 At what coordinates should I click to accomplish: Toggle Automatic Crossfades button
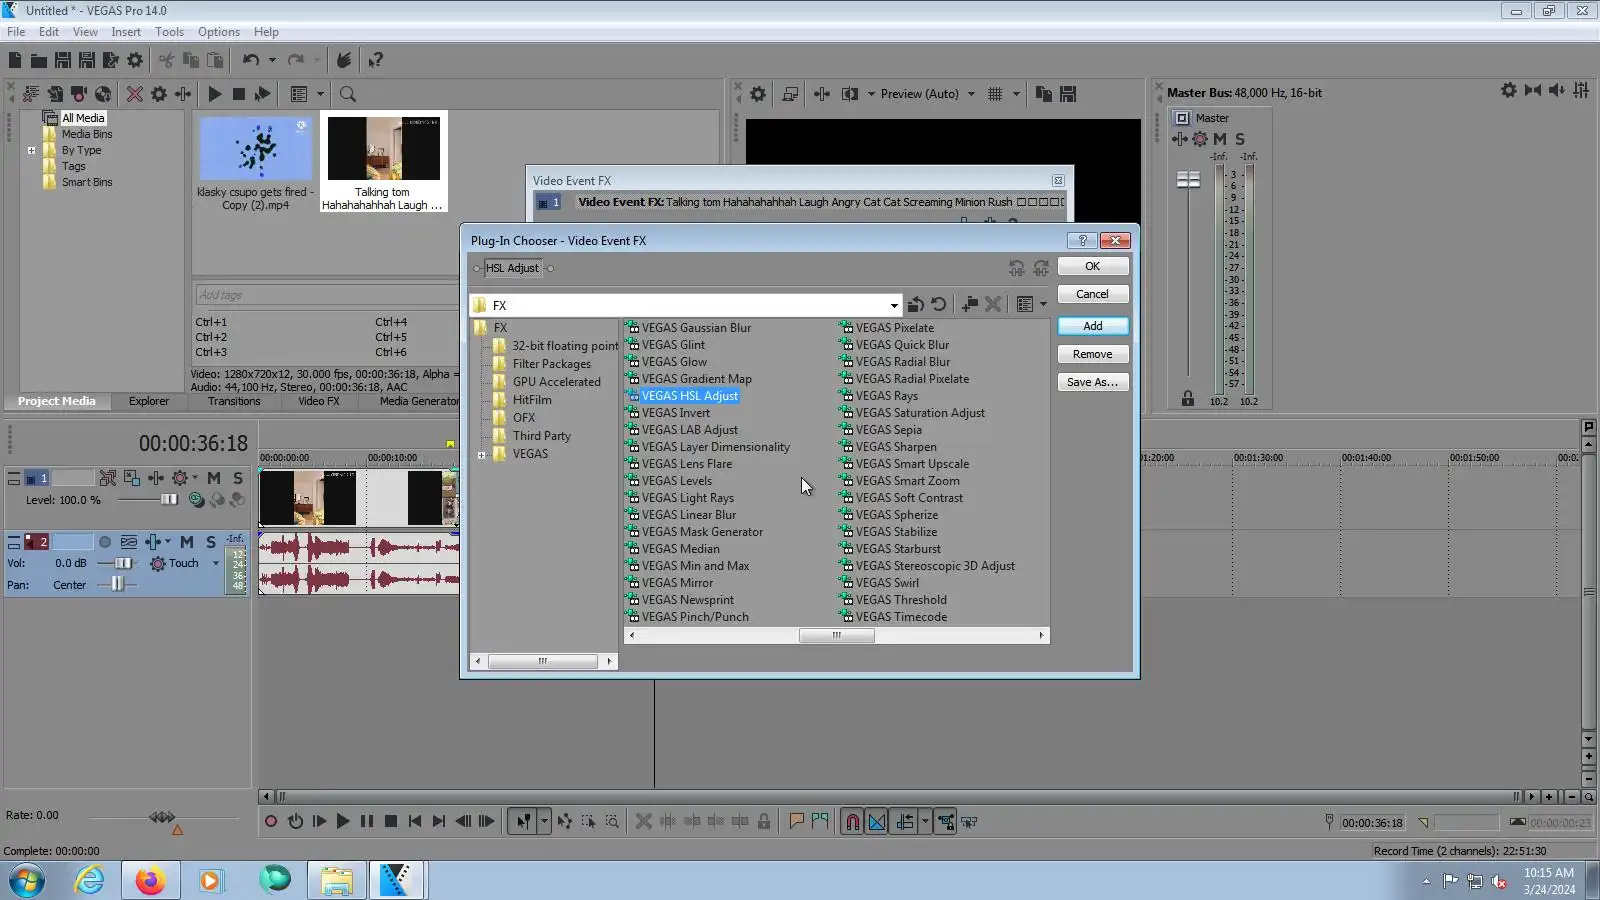[x=877, y=822]
